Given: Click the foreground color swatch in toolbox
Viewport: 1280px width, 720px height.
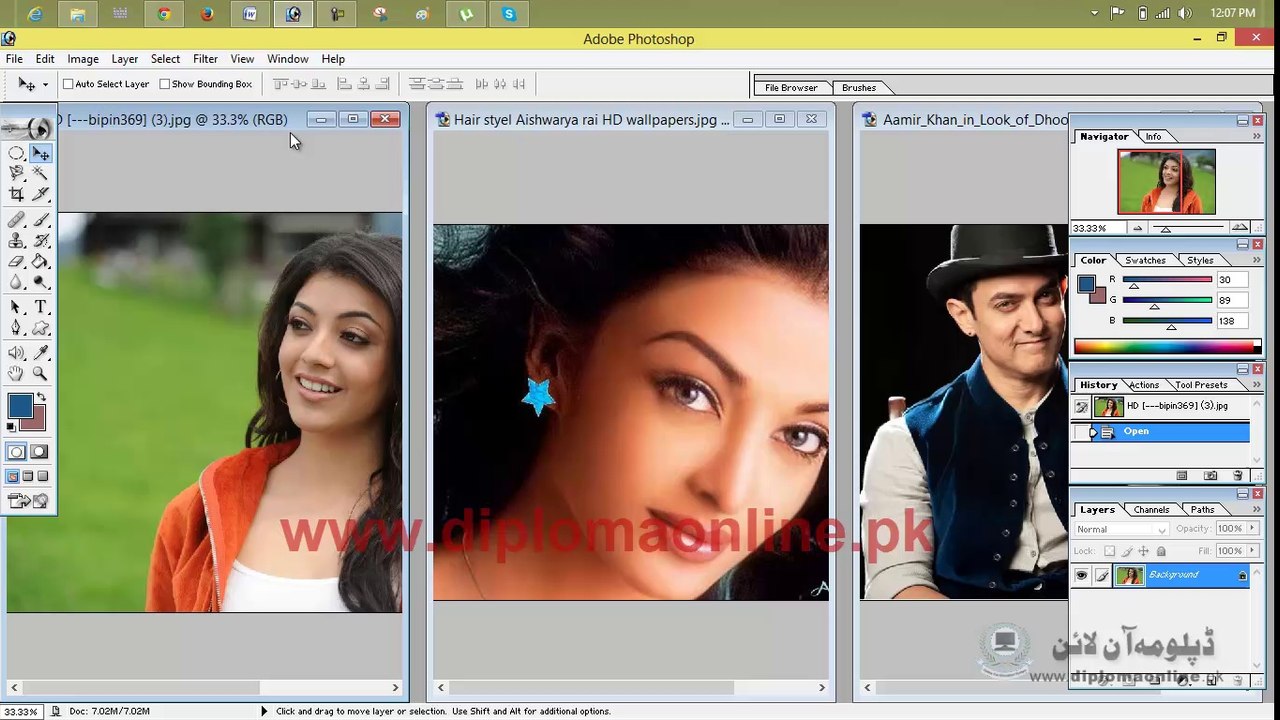Looking at the screenshot, I should 19,405.
